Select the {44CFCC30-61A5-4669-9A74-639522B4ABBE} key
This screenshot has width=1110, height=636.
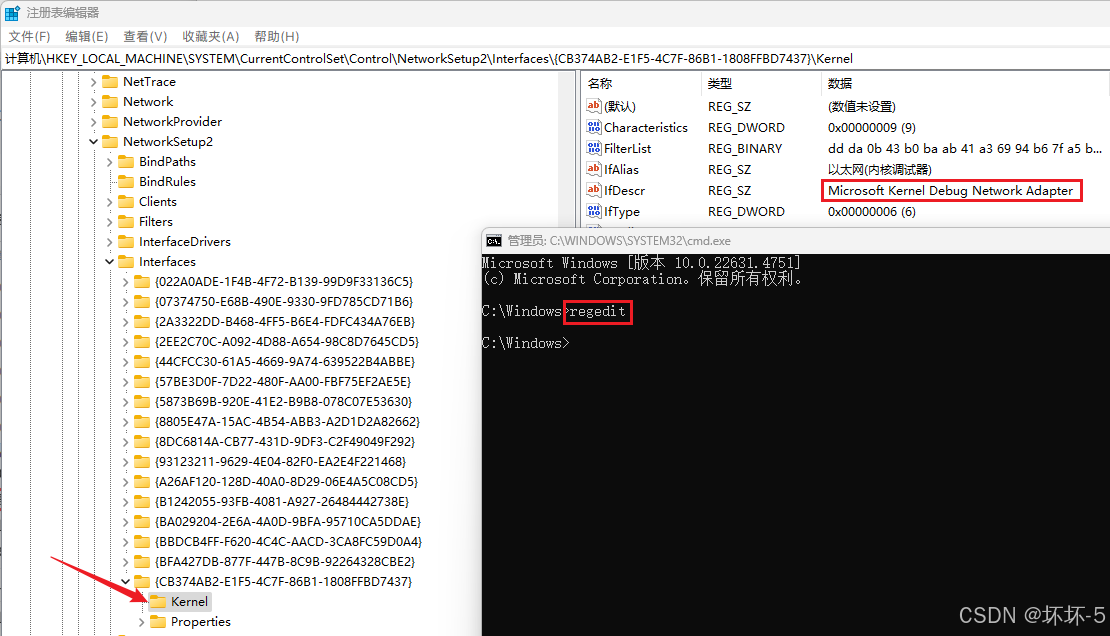pyautogui.click(x=285, y=361)
